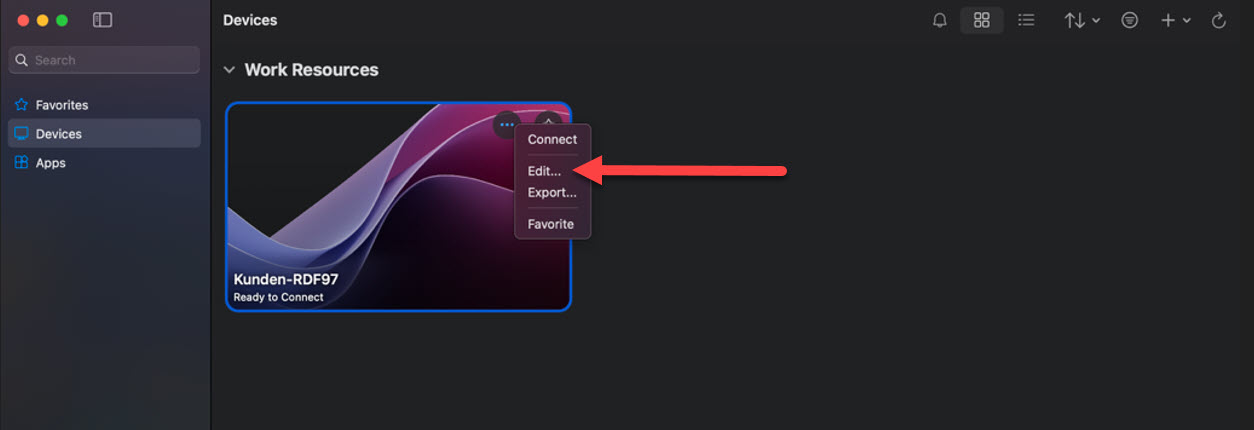Click the search magnifier icon

pos(21,60)
